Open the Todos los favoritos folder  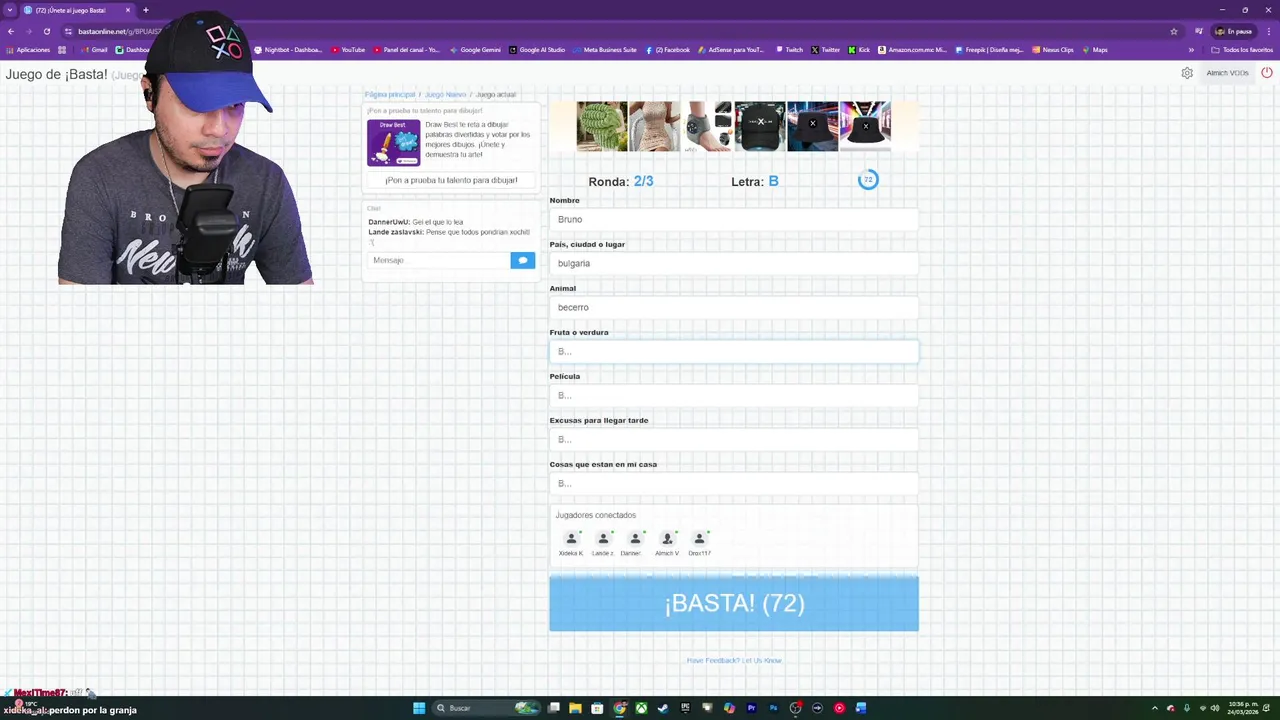(x=1241, y=50)
